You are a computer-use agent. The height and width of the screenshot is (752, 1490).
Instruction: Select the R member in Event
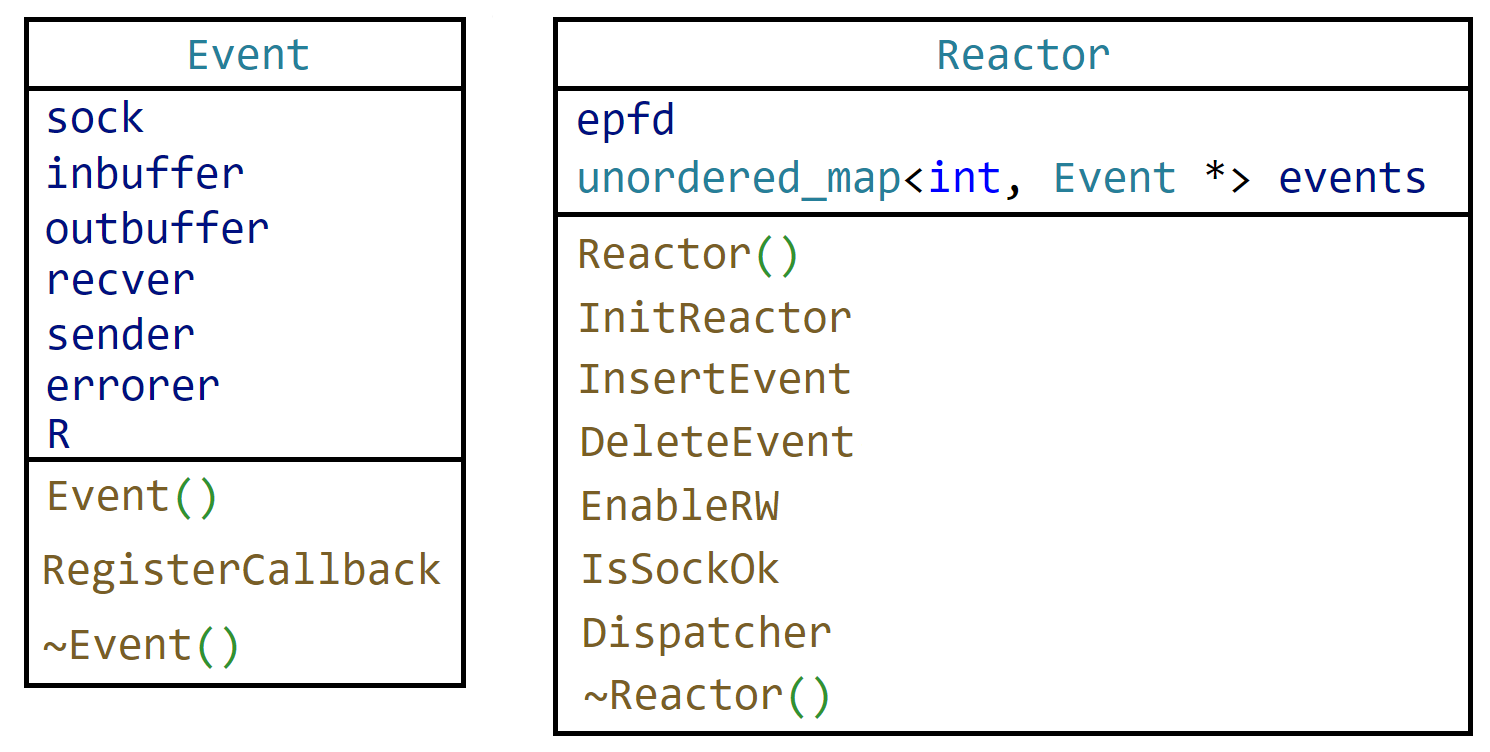(x=58, y=436)
